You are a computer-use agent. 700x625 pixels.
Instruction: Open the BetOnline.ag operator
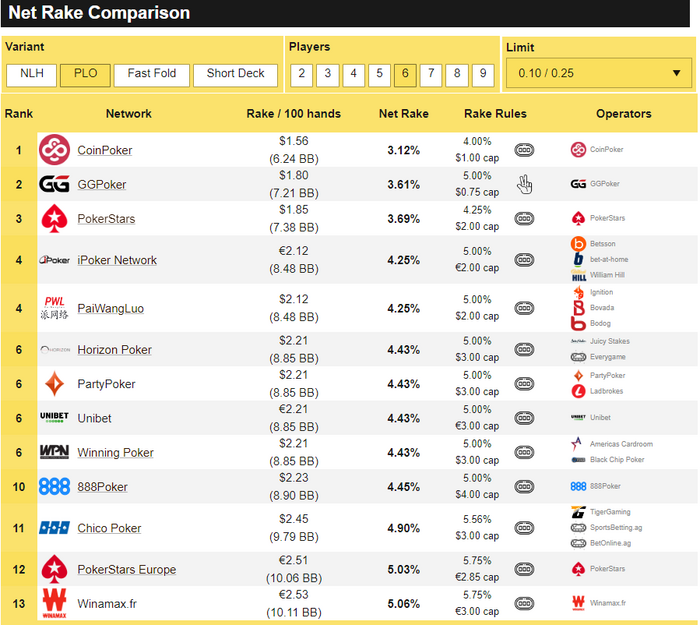point(601,543)
